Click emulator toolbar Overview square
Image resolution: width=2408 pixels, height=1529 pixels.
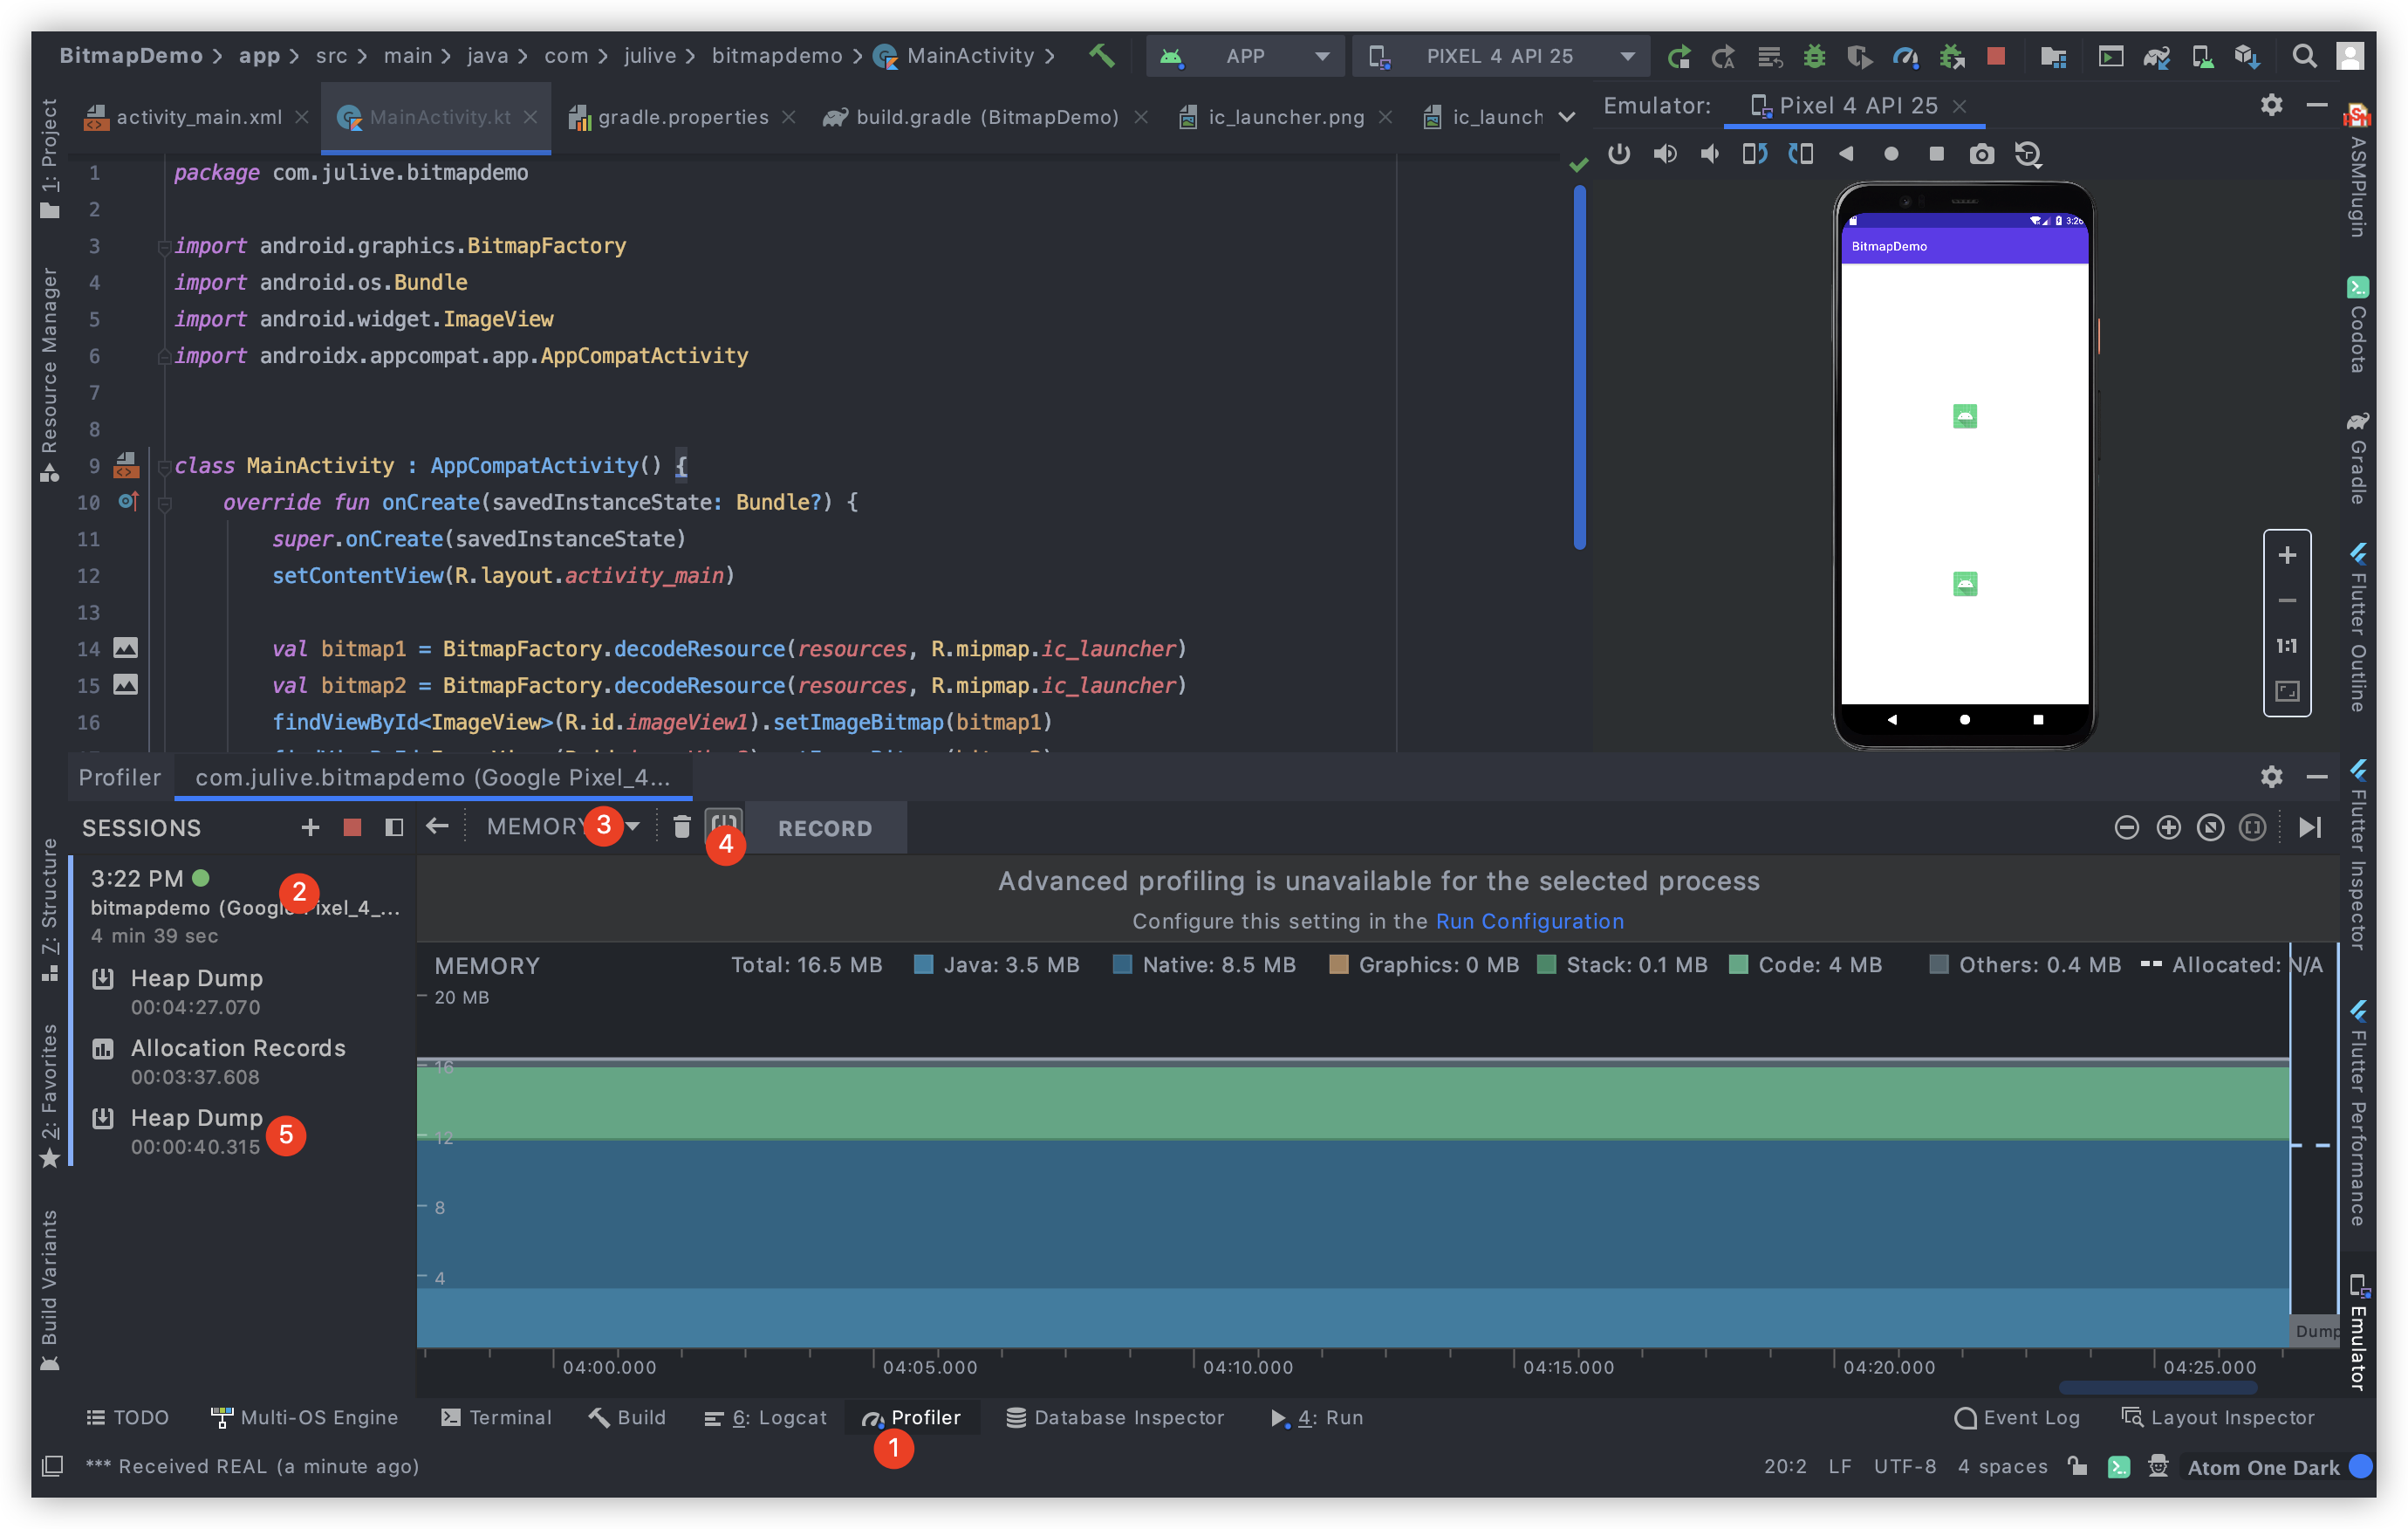click(1936, 154)
